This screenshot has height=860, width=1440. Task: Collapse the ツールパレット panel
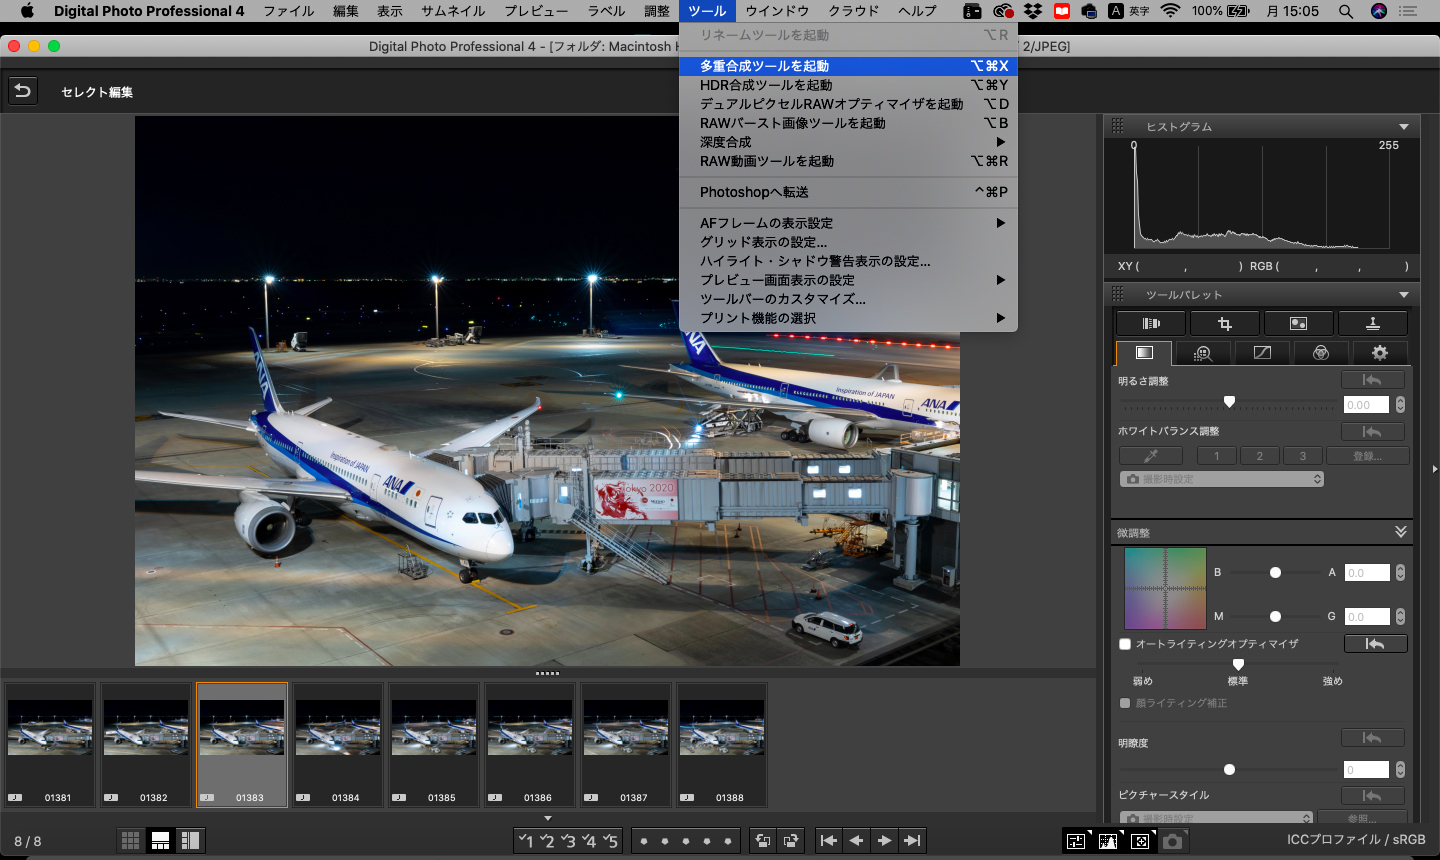[x=1403, y=295]
